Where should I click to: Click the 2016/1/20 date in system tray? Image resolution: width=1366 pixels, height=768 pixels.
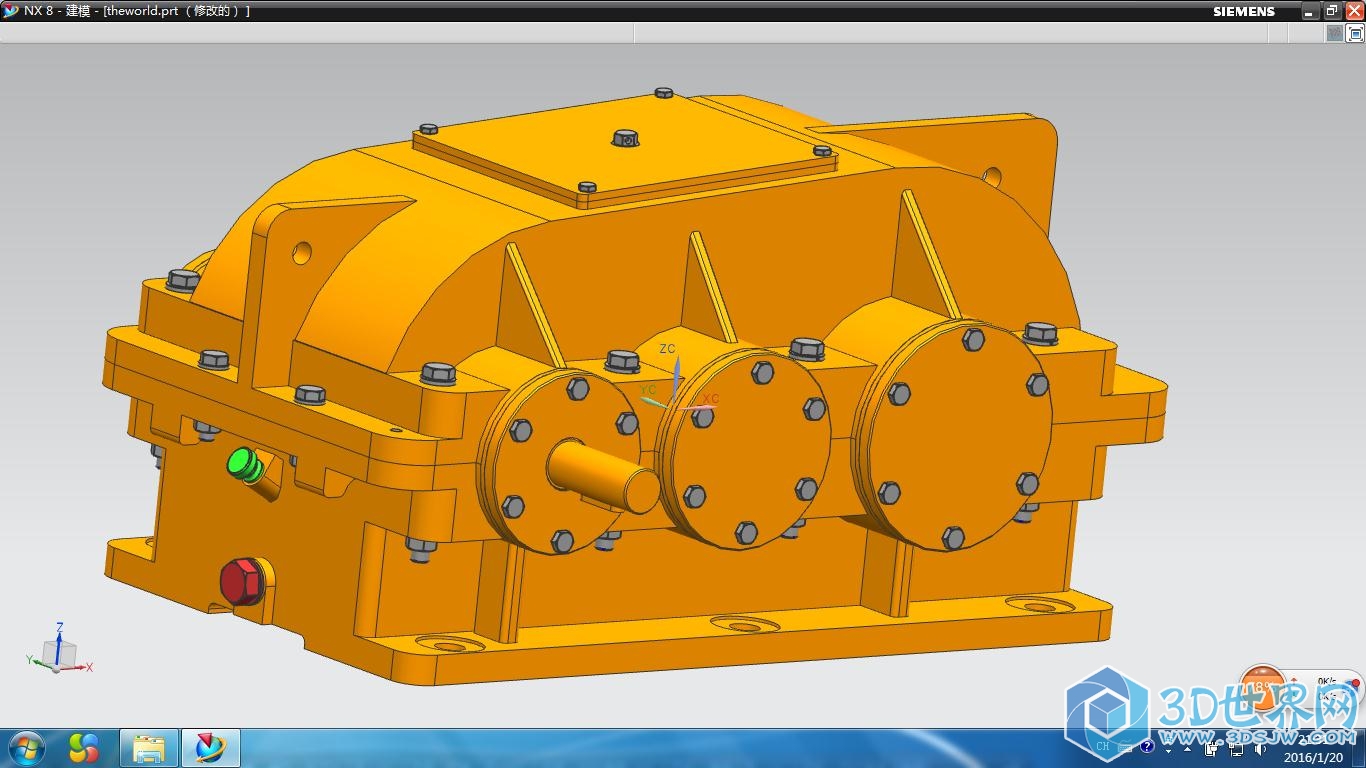[x=1314, y=757]
